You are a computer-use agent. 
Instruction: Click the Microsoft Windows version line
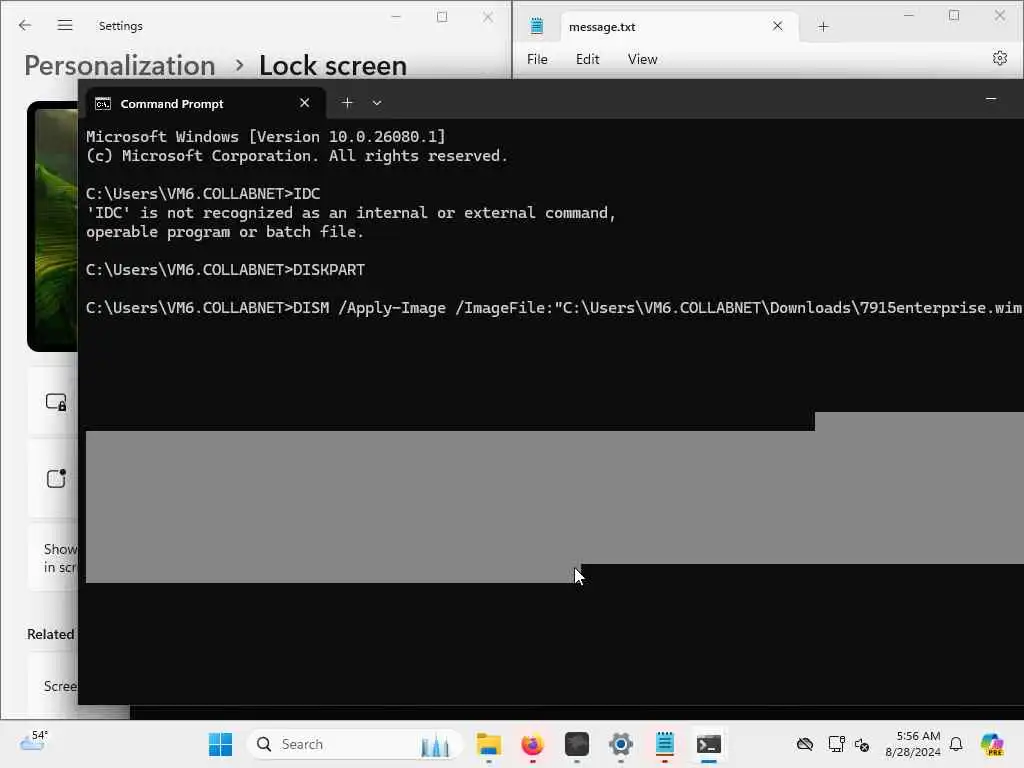point(265,136)
